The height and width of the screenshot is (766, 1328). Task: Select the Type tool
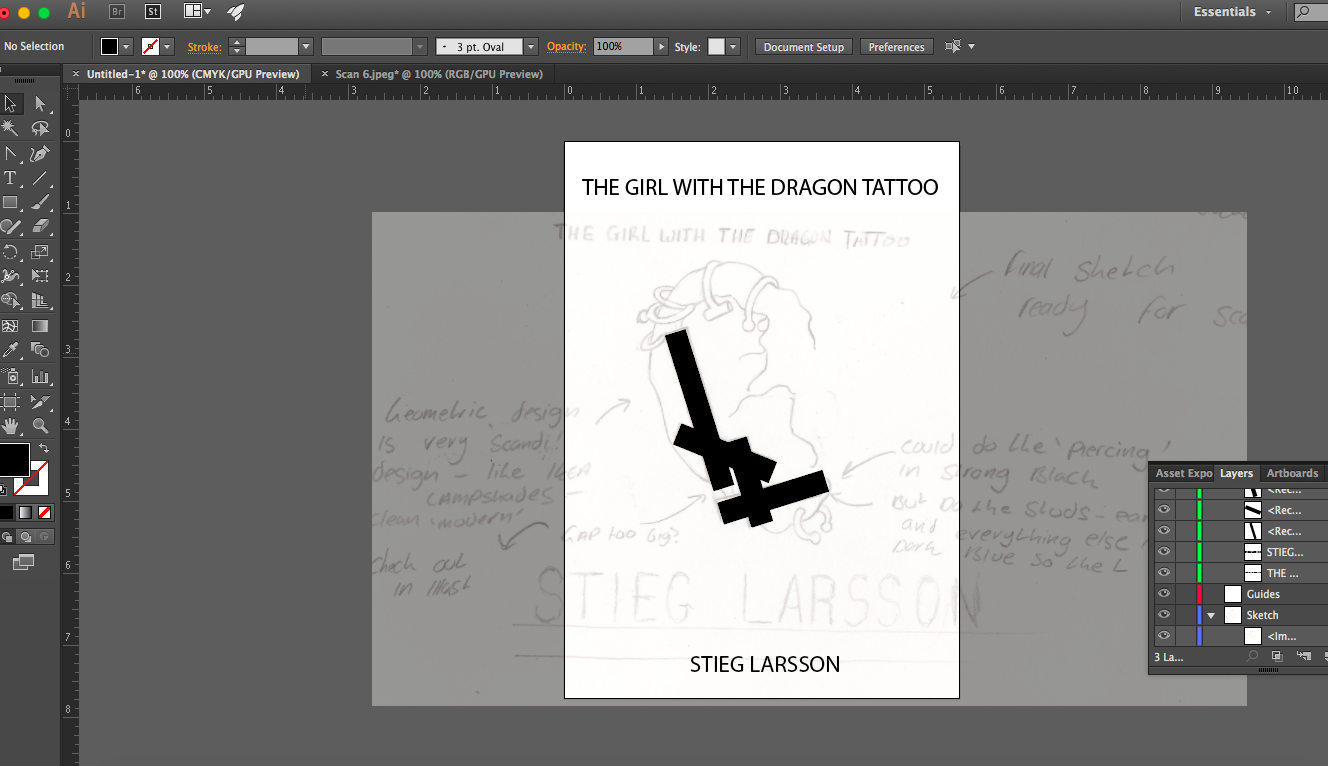click(x=11, y=179)
